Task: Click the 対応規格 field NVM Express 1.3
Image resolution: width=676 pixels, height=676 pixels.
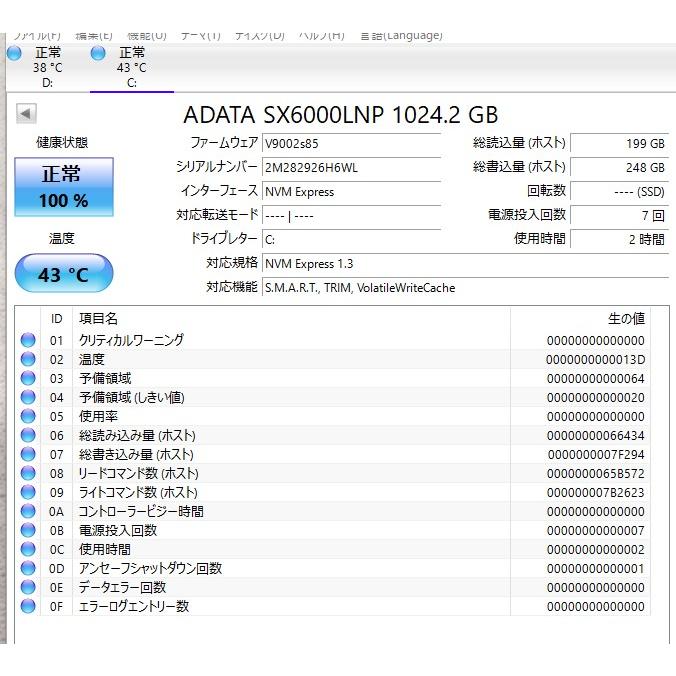Action: [466, 263]
